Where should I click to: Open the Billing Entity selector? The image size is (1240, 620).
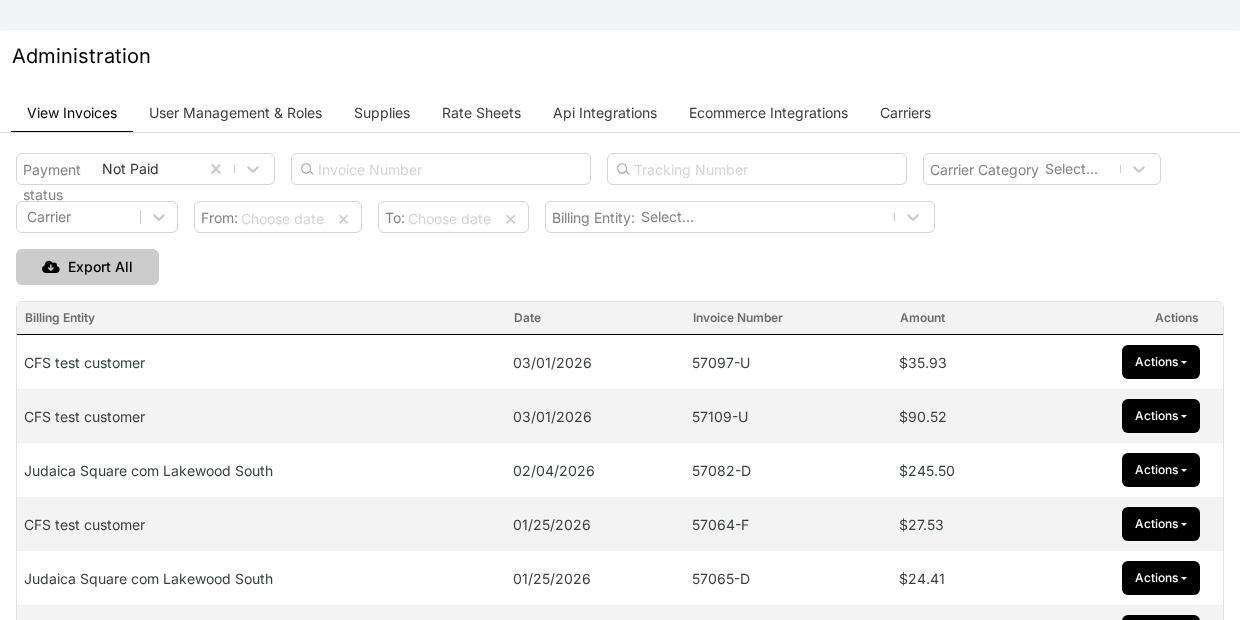coord(913,217)
